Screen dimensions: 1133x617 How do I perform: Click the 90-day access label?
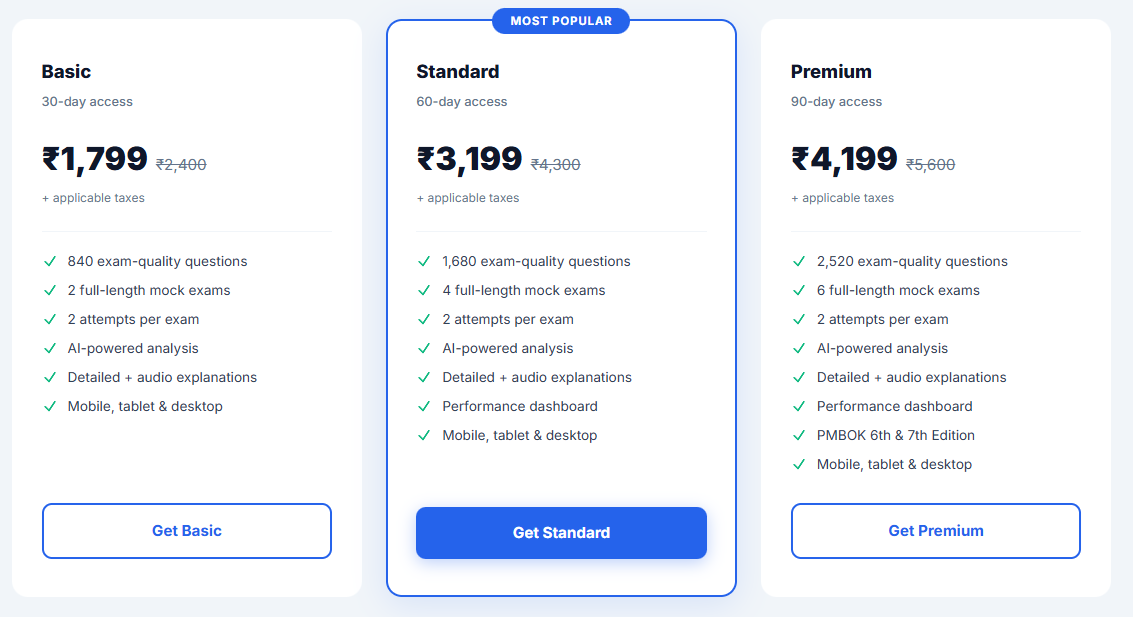click(x=836, y=102)
